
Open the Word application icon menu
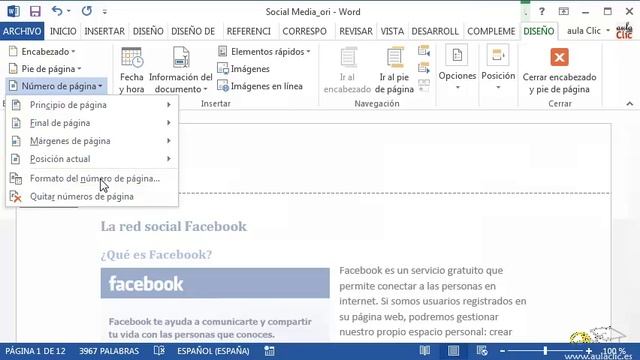click(x=13, y=11)
